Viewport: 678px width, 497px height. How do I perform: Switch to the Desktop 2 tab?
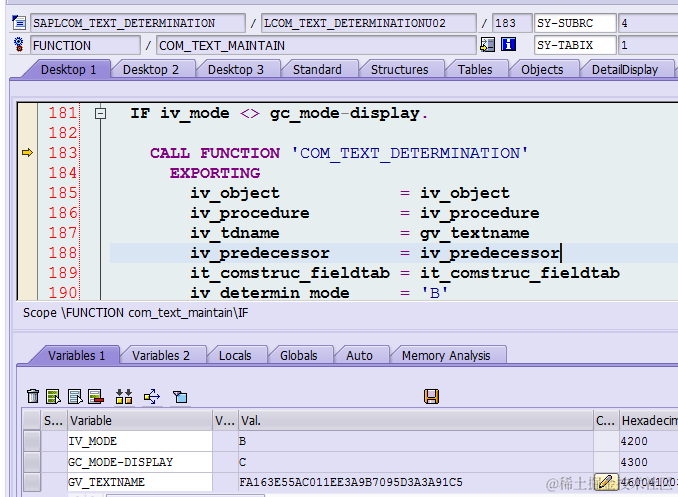pos(150,70)
